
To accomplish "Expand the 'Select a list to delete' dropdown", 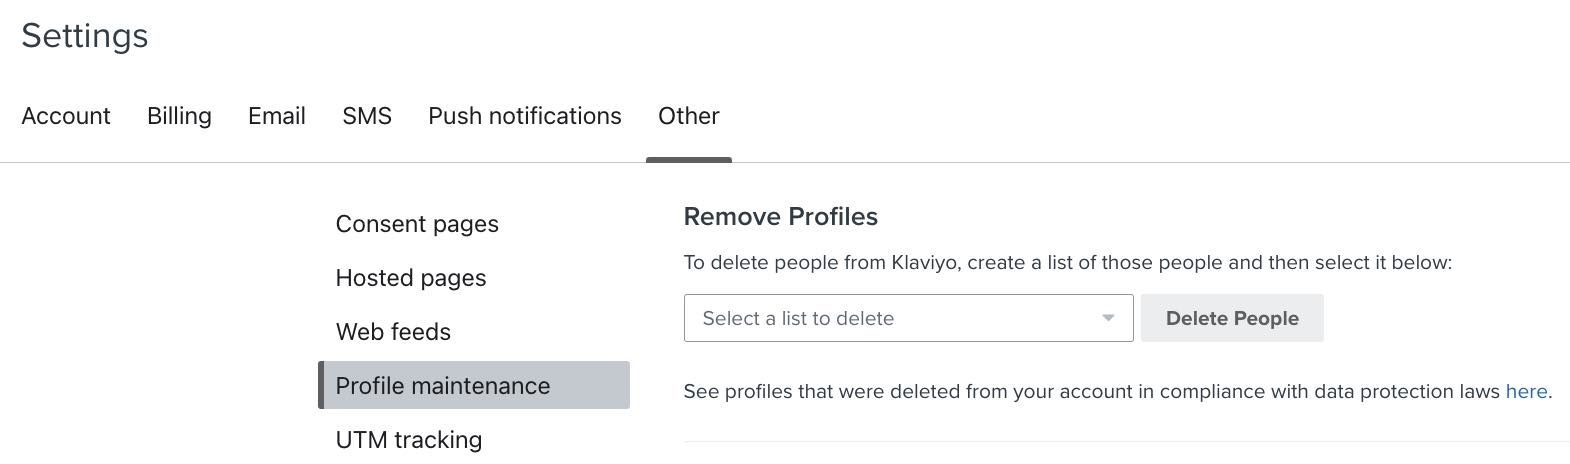I will [x=890, y=318].
